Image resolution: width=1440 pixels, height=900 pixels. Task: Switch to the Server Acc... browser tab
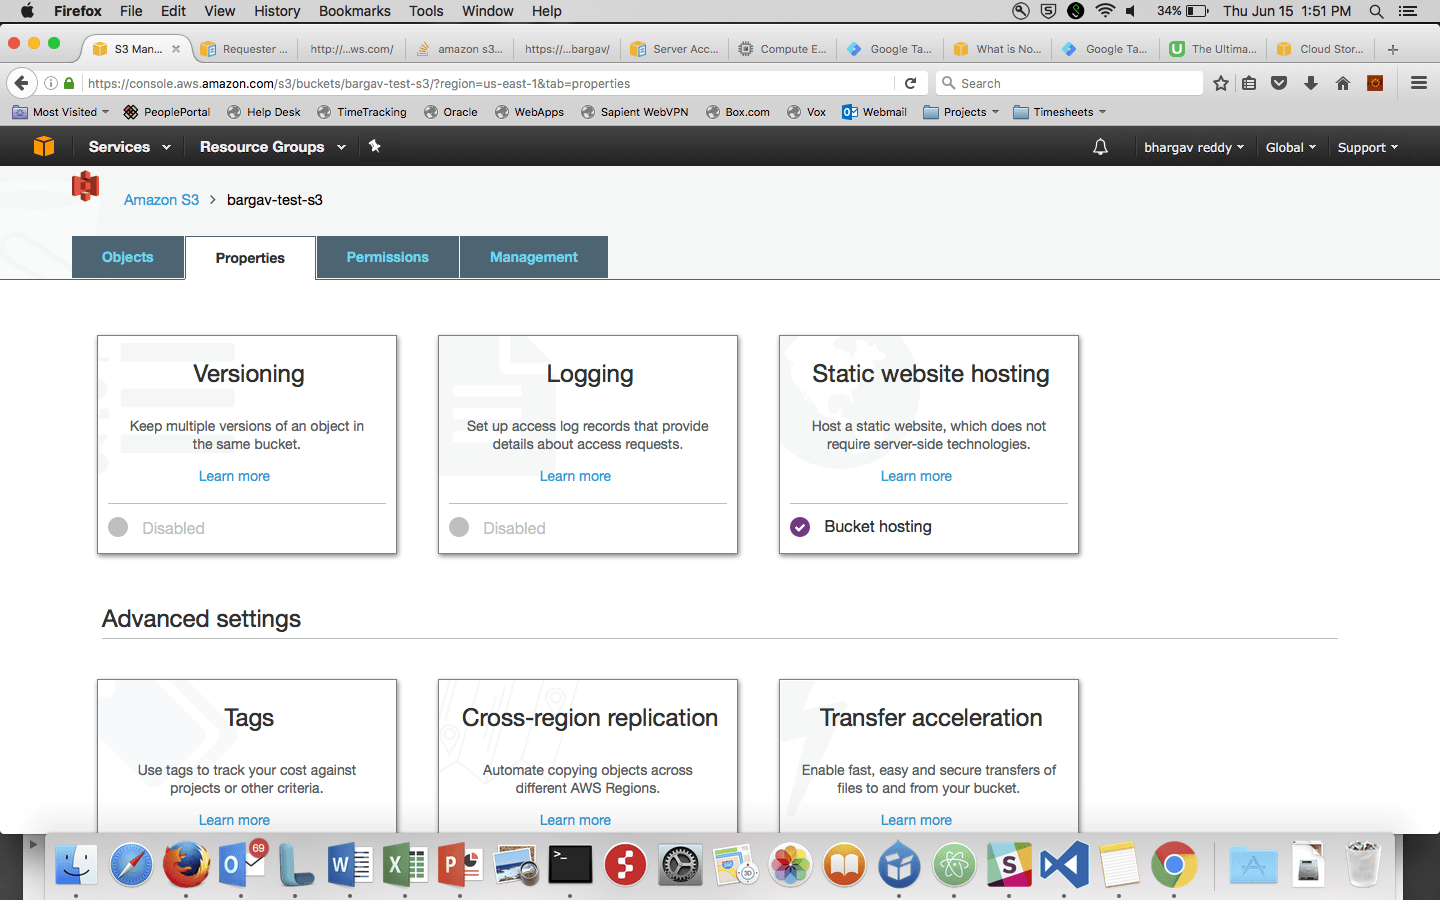tap(674, 49)
